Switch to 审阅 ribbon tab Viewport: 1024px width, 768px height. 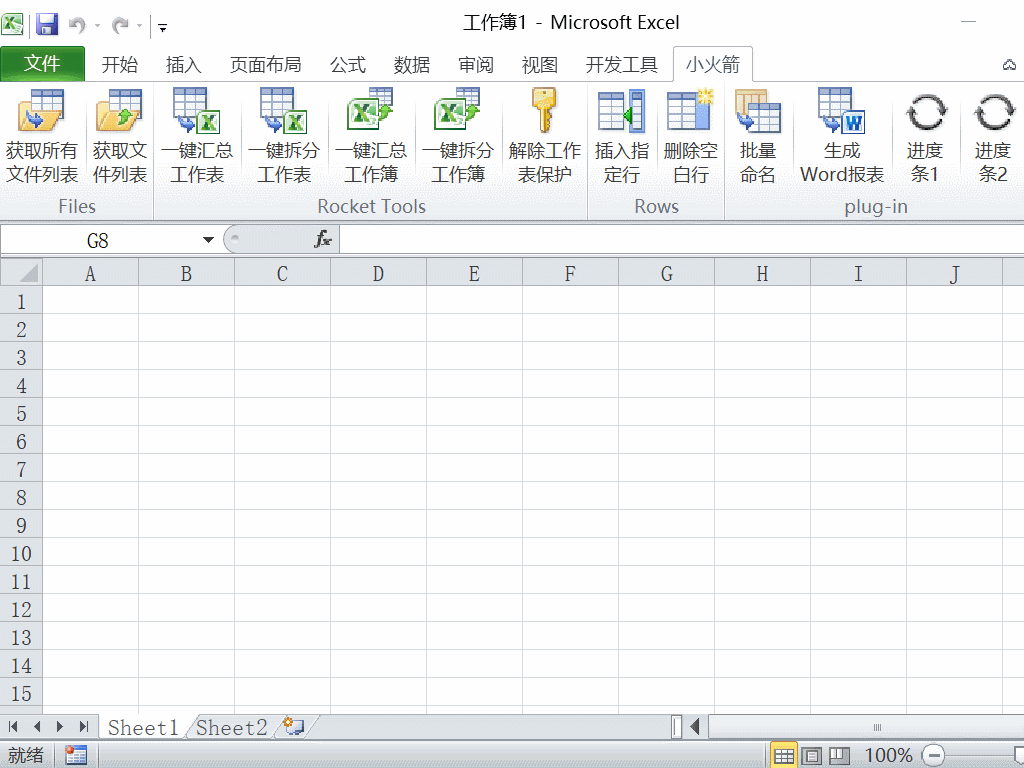(475, 65)
